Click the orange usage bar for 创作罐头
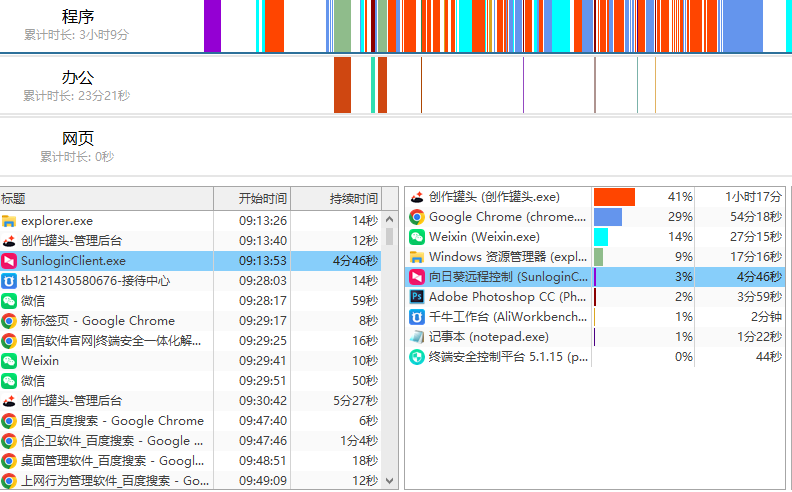 (614, 197)
